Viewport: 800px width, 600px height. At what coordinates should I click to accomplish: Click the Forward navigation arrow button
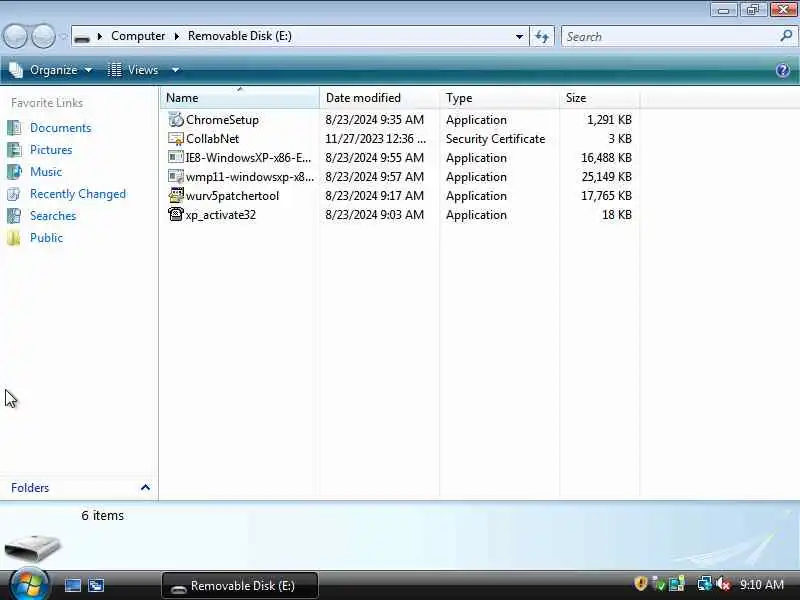coord(43,36)
